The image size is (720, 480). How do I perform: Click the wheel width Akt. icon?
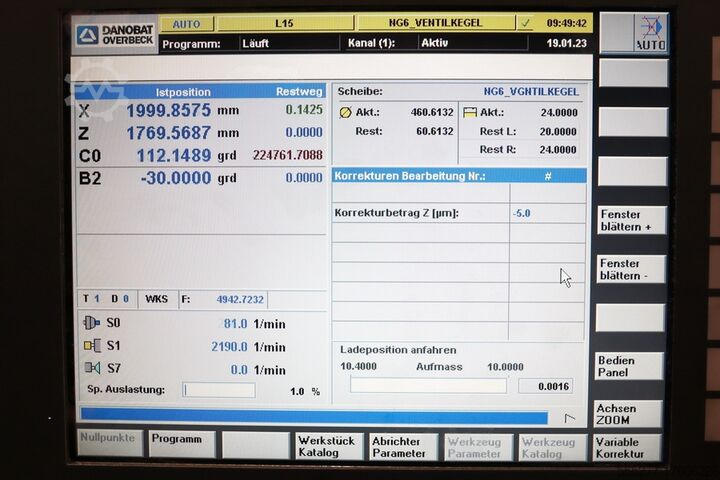click(470, 112)
